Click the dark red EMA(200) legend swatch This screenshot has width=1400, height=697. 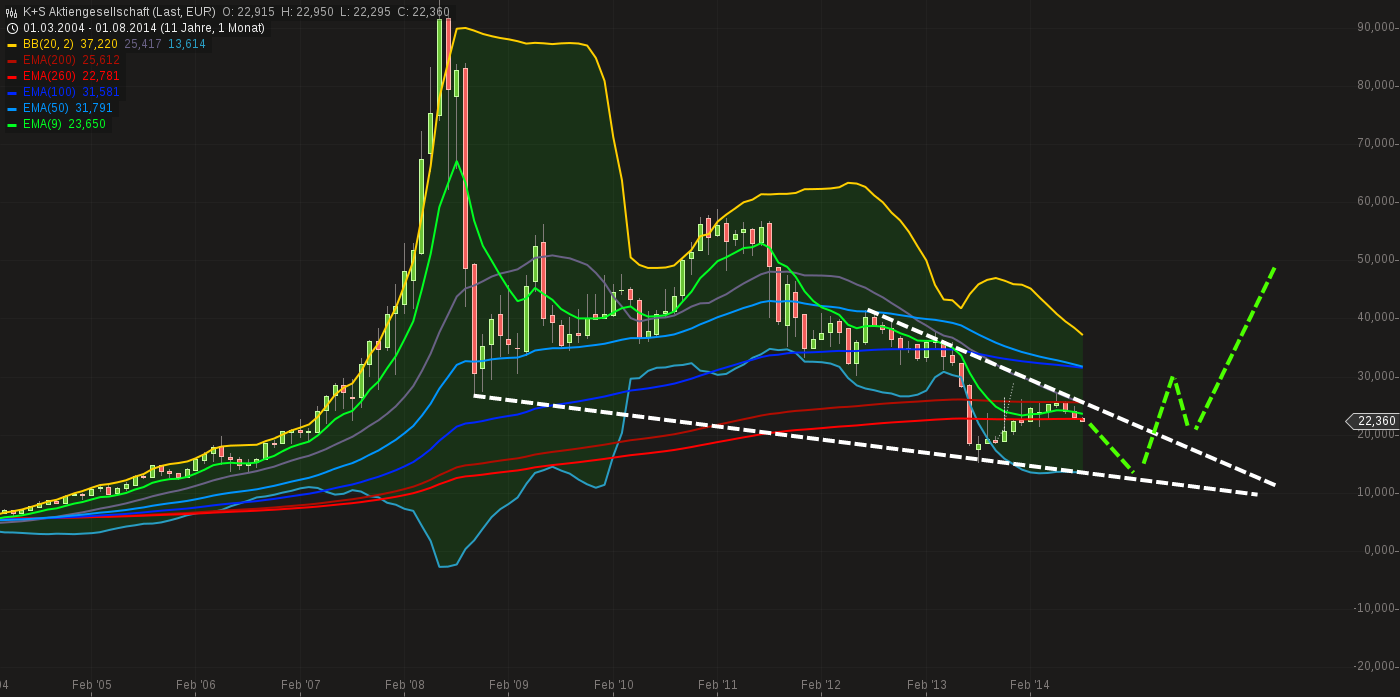point(12,61)
